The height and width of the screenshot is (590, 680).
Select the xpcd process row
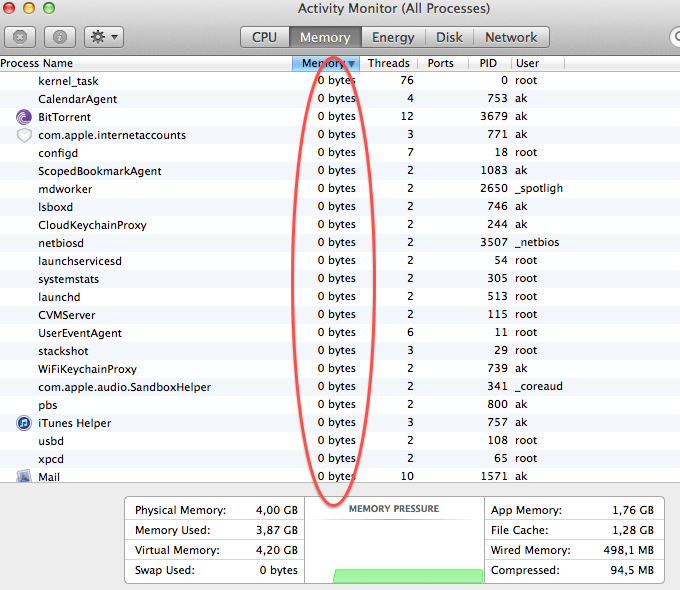coord(340,459)
